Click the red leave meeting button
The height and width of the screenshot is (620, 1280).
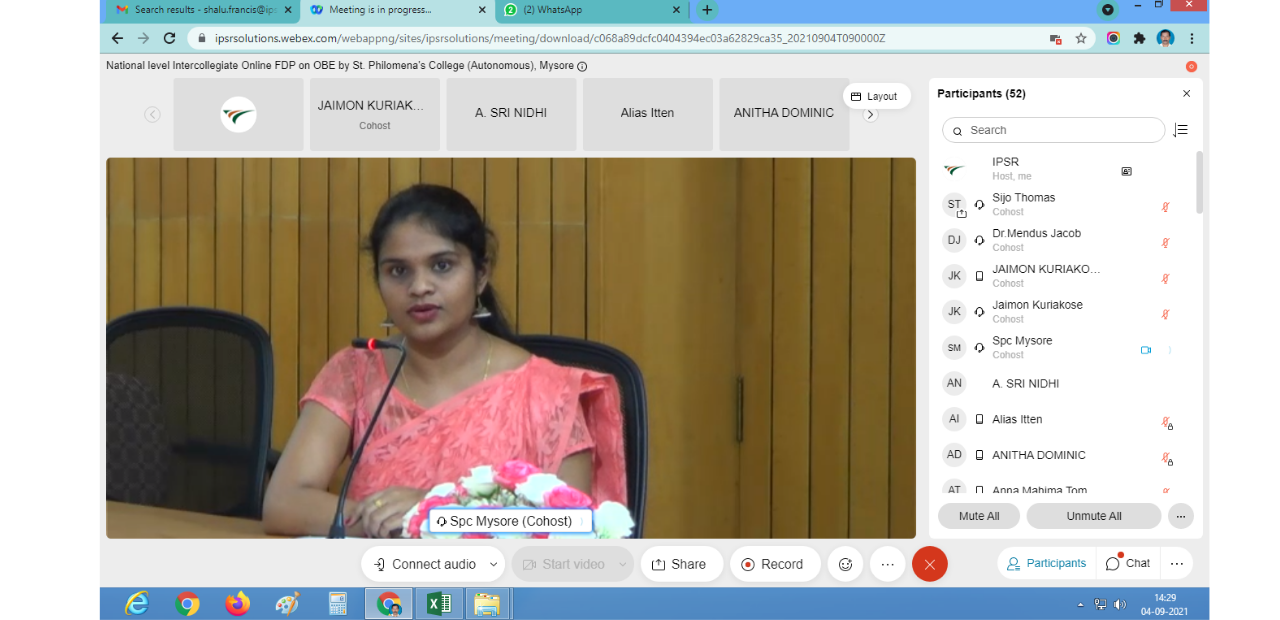click(x=929, y=564)
